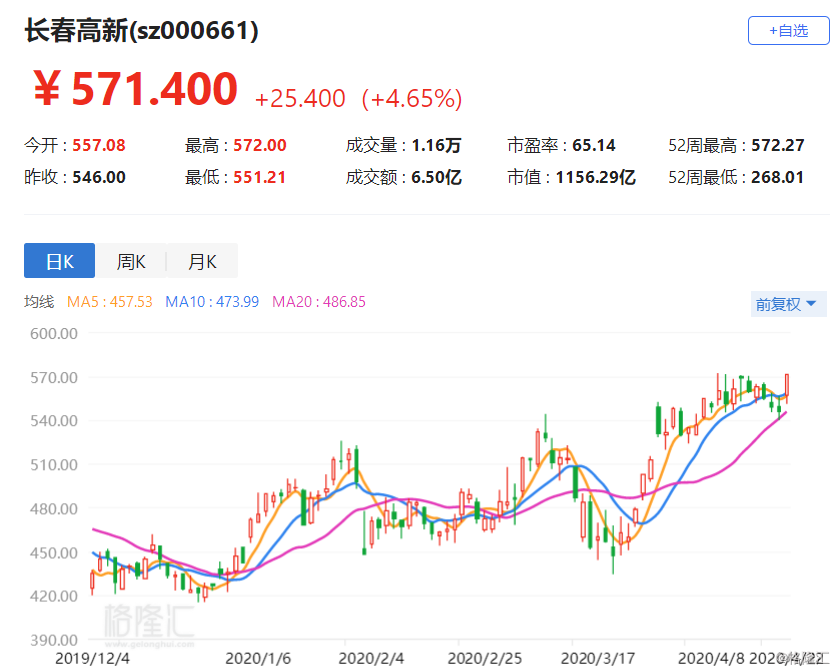Image resolution: width=837 pixels, height=672 pixels.
Task: Click the 420.00 y-axis label
Action: point(54,596)
